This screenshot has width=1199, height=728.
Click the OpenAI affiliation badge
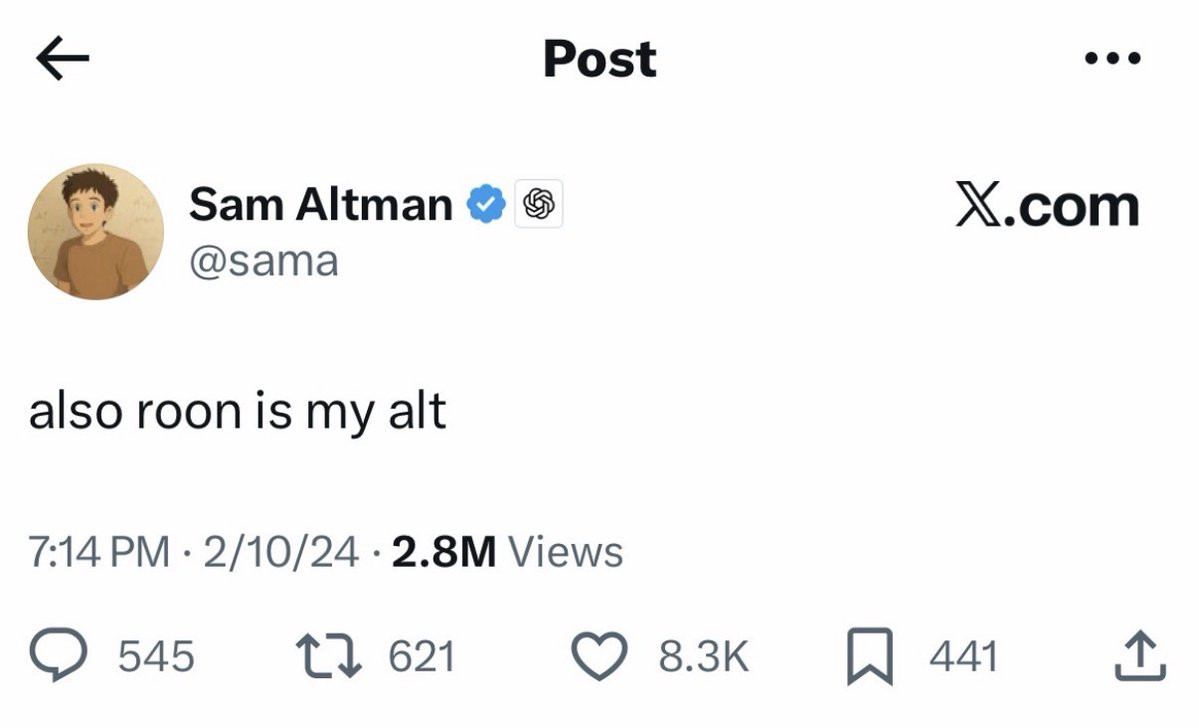[538, 205]
